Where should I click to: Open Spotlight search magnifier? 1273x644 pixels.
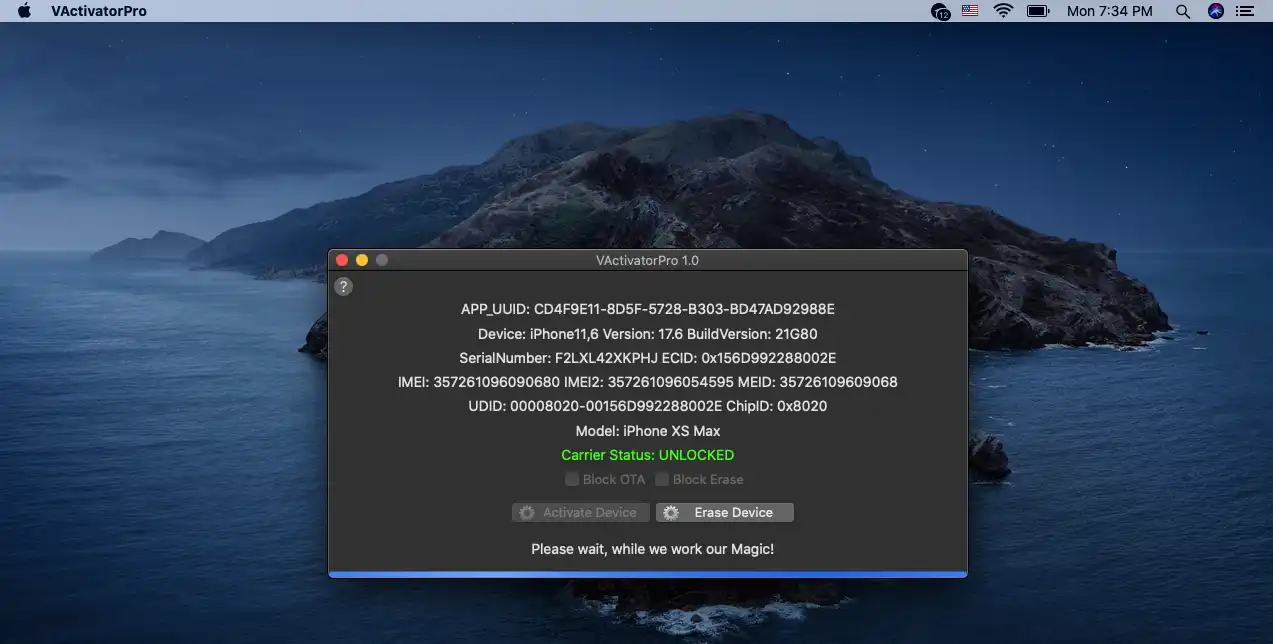point(1183,11)
